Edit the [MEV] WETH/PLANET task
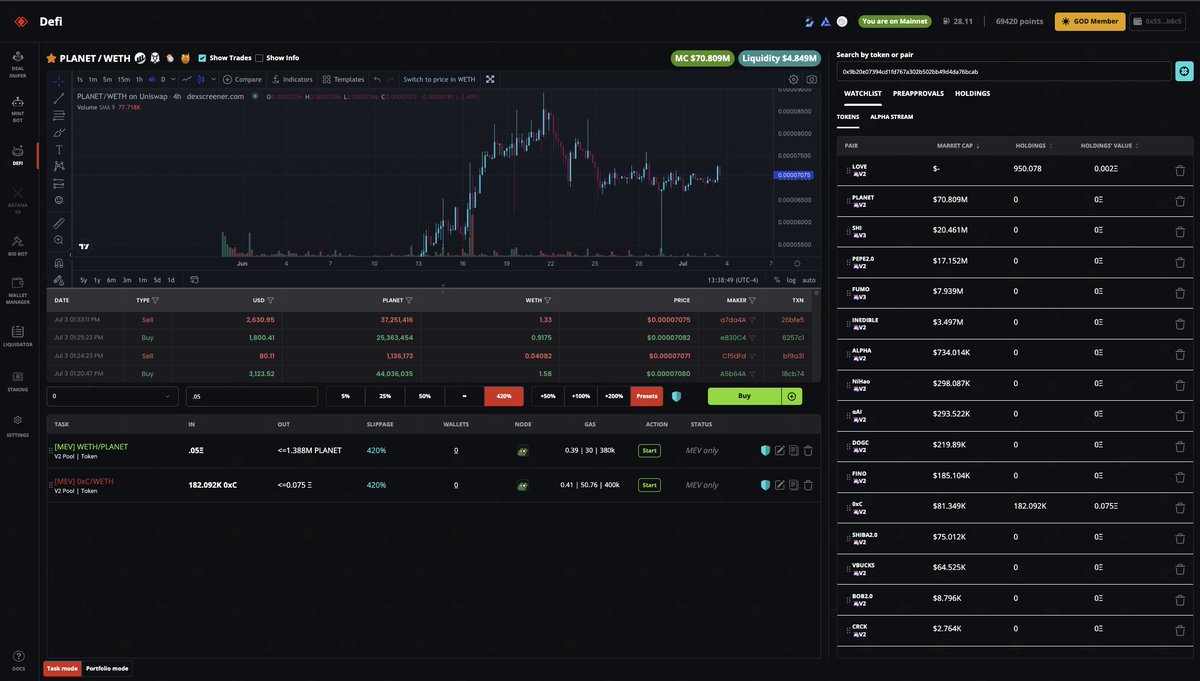This screenshot has height=681, width=1200. coord(780,451)
